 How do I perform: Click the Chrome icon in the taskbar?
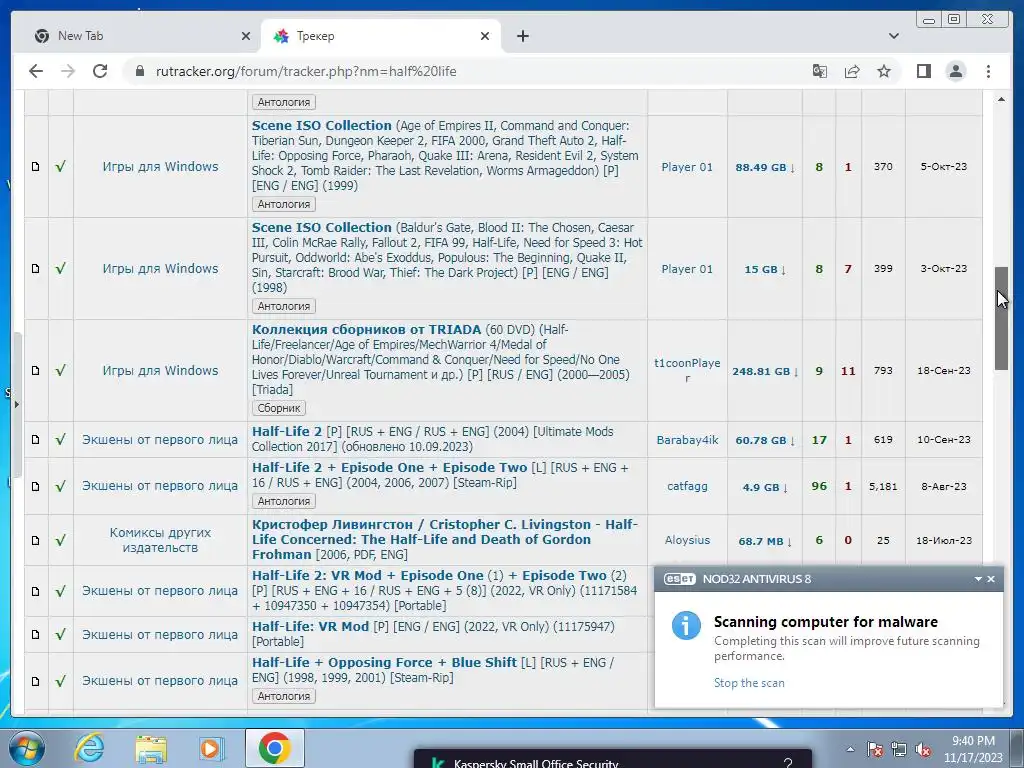pos(274,748)
